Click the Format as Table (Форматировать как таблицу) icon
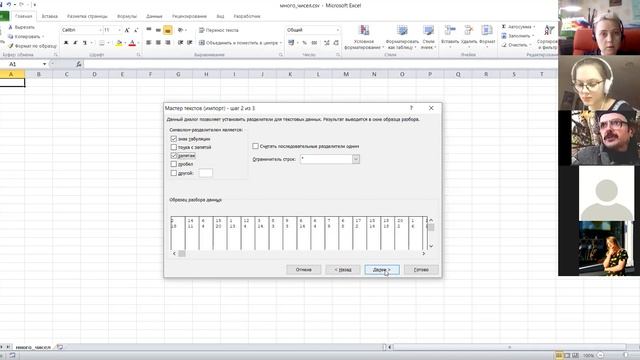640x360 pixels. [x=402, y=30]
